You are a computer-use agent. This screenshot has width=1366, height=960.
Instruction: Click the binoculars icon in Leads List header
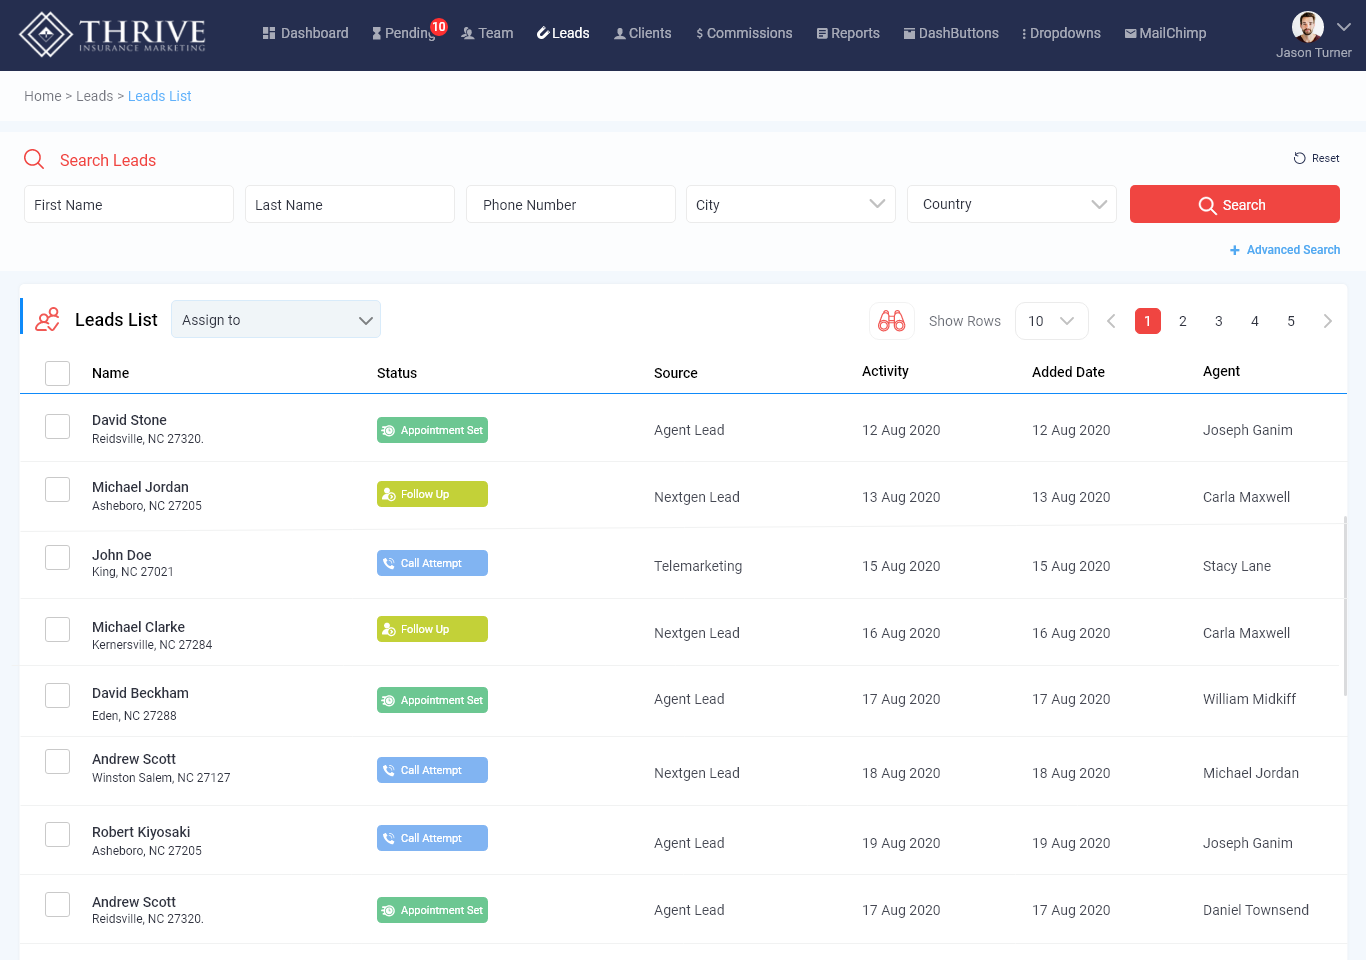click(892, 321)
